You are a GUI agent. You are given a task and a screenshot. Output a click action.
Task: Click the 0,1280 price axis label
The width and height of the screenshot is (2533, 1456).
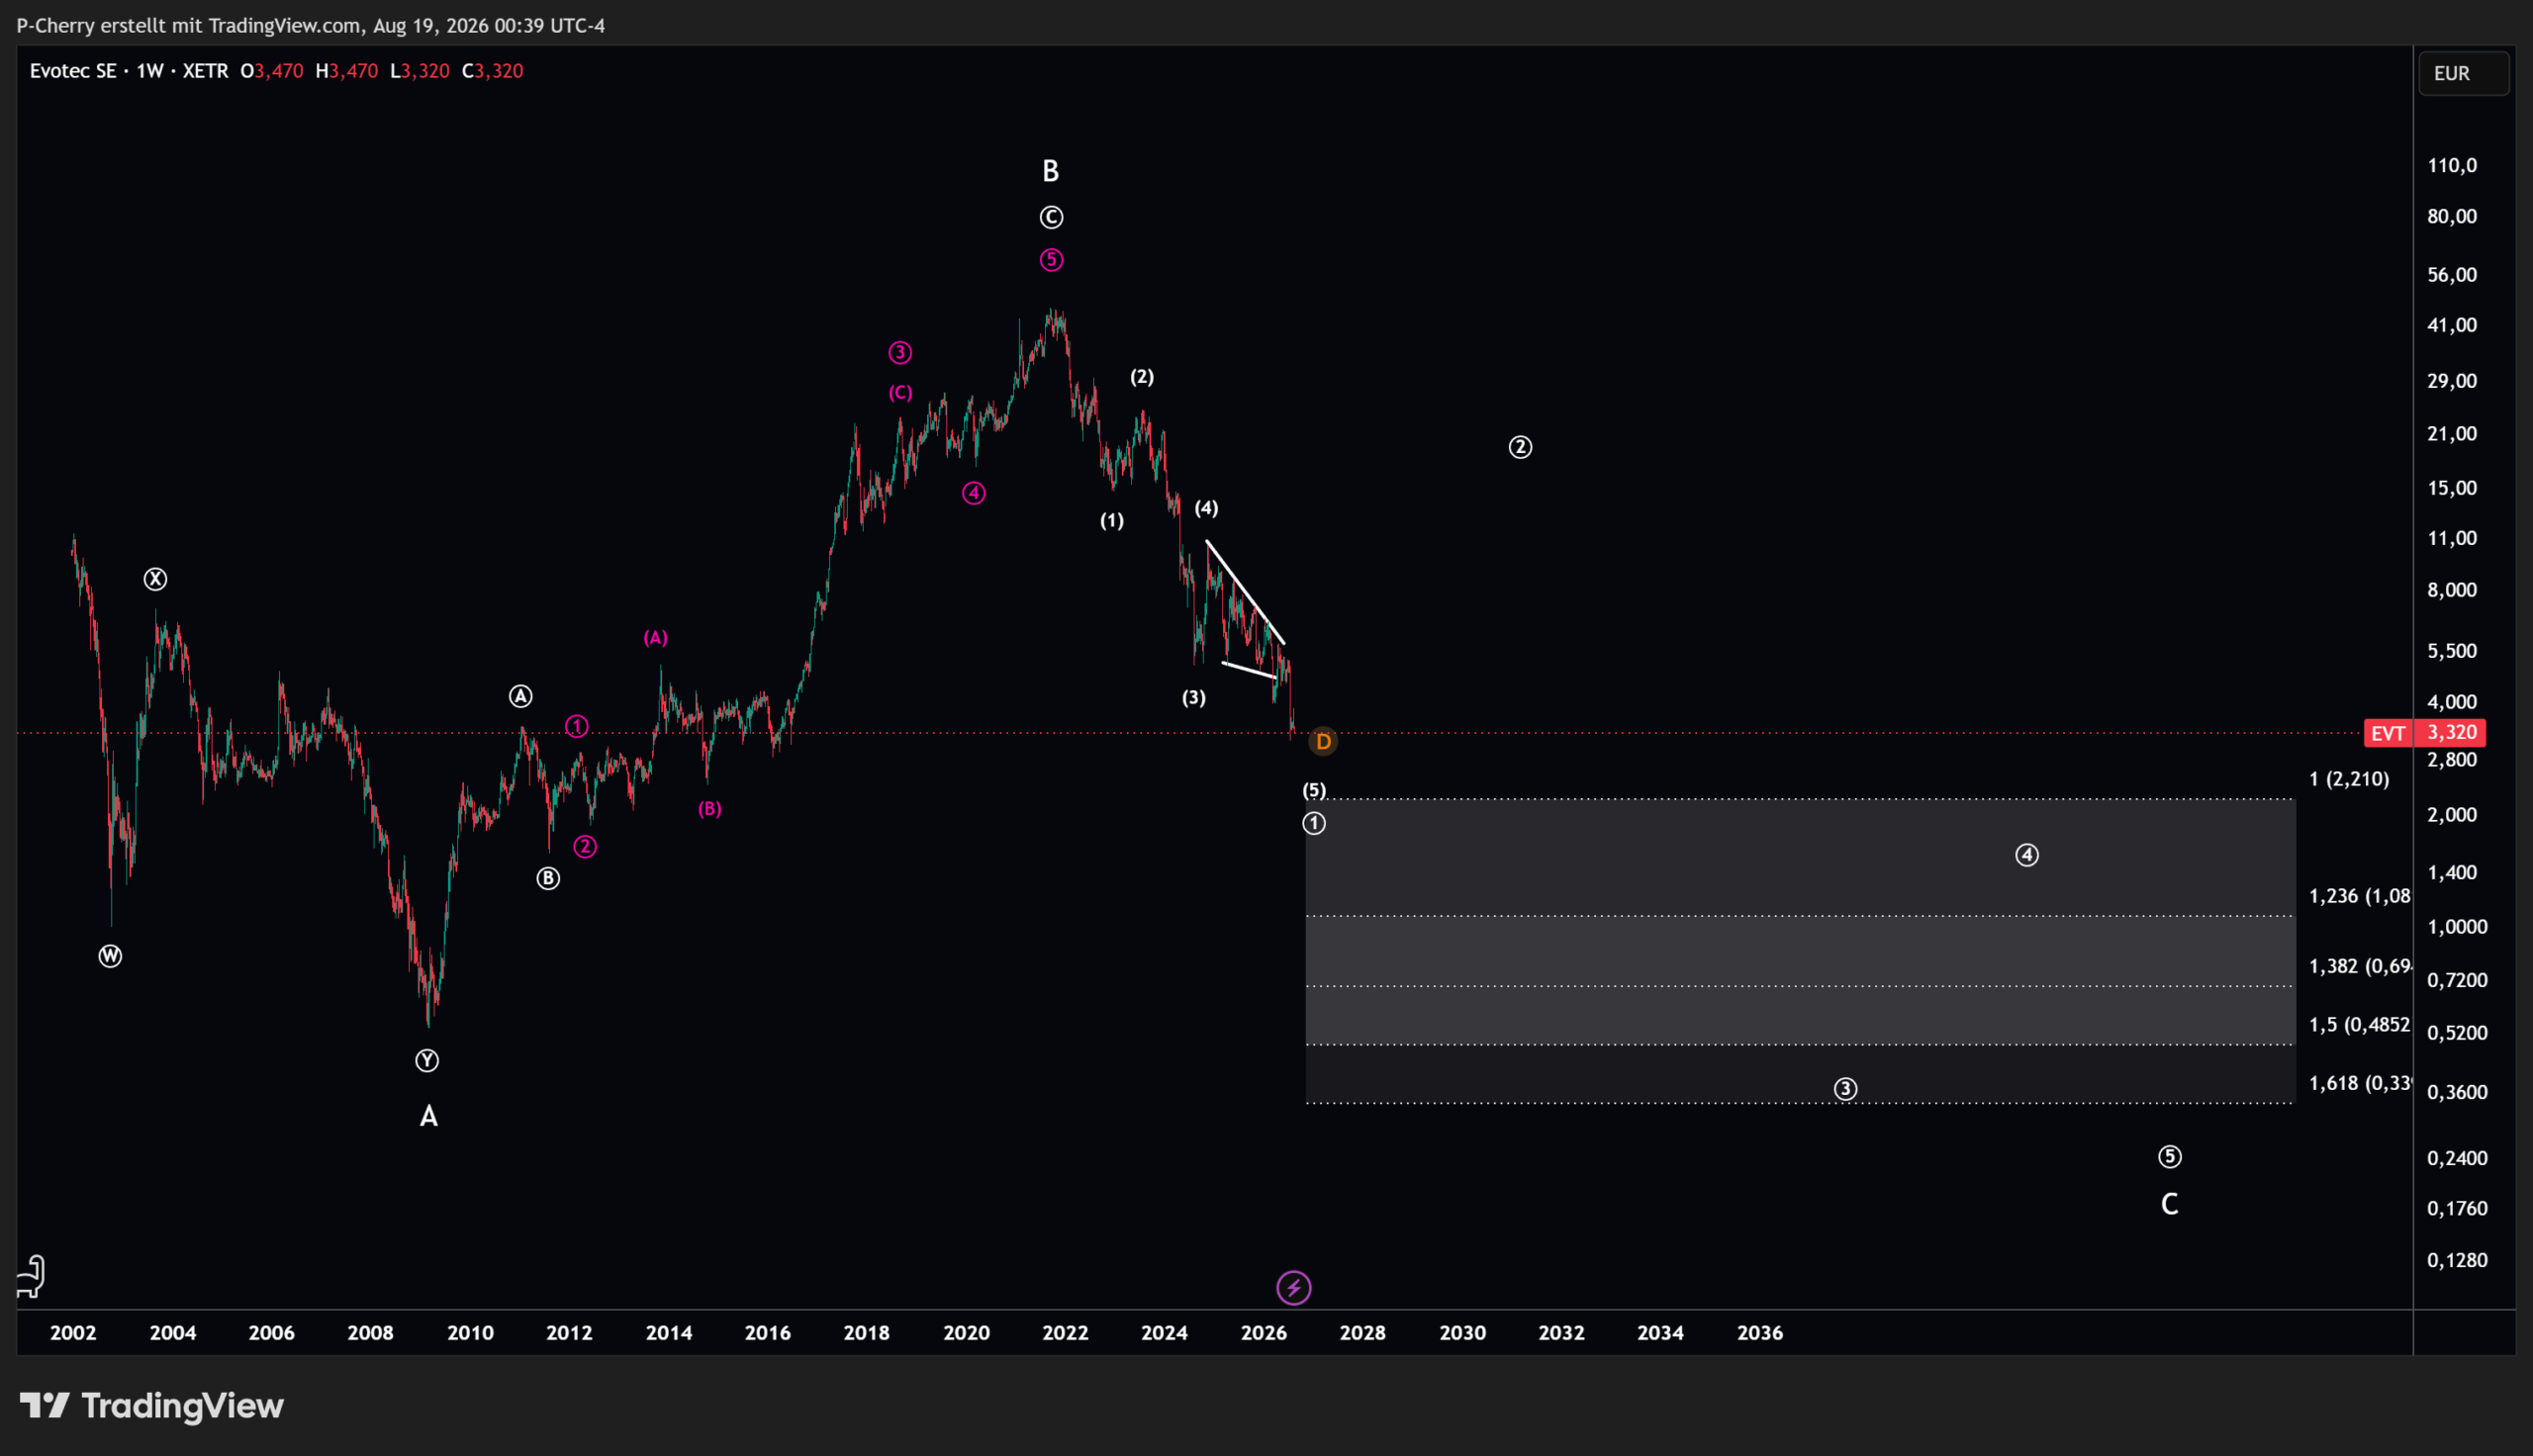pyautogui.click(x=2457, y=1261)
